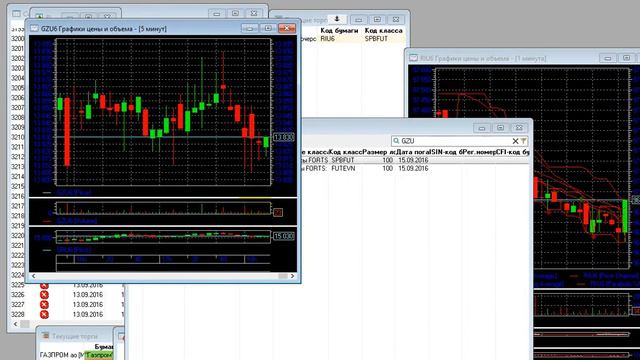Image resolution: width=640 pixels, height=360 pixels.
Task: Click the GZU6 Volume legend label
Action: [x=77, y=221]
